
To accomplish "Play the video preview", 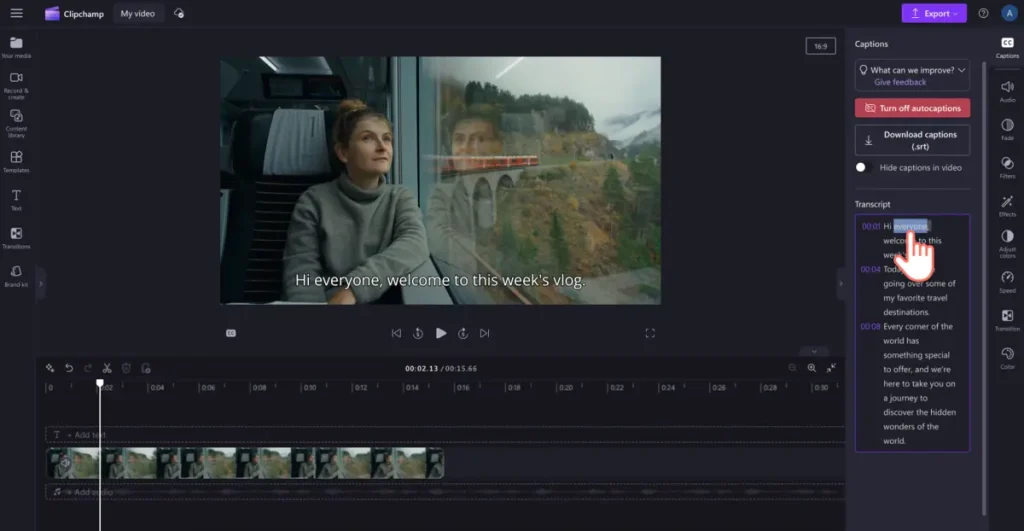I will (x=441, y=333).
